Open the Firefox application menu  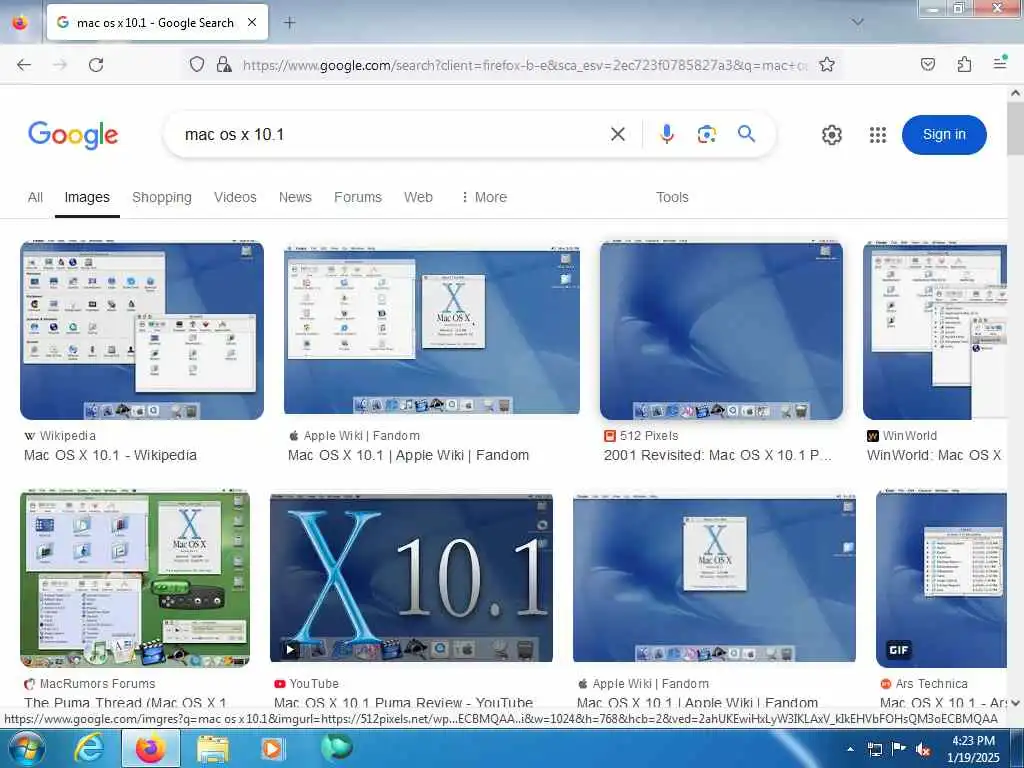1000,63
